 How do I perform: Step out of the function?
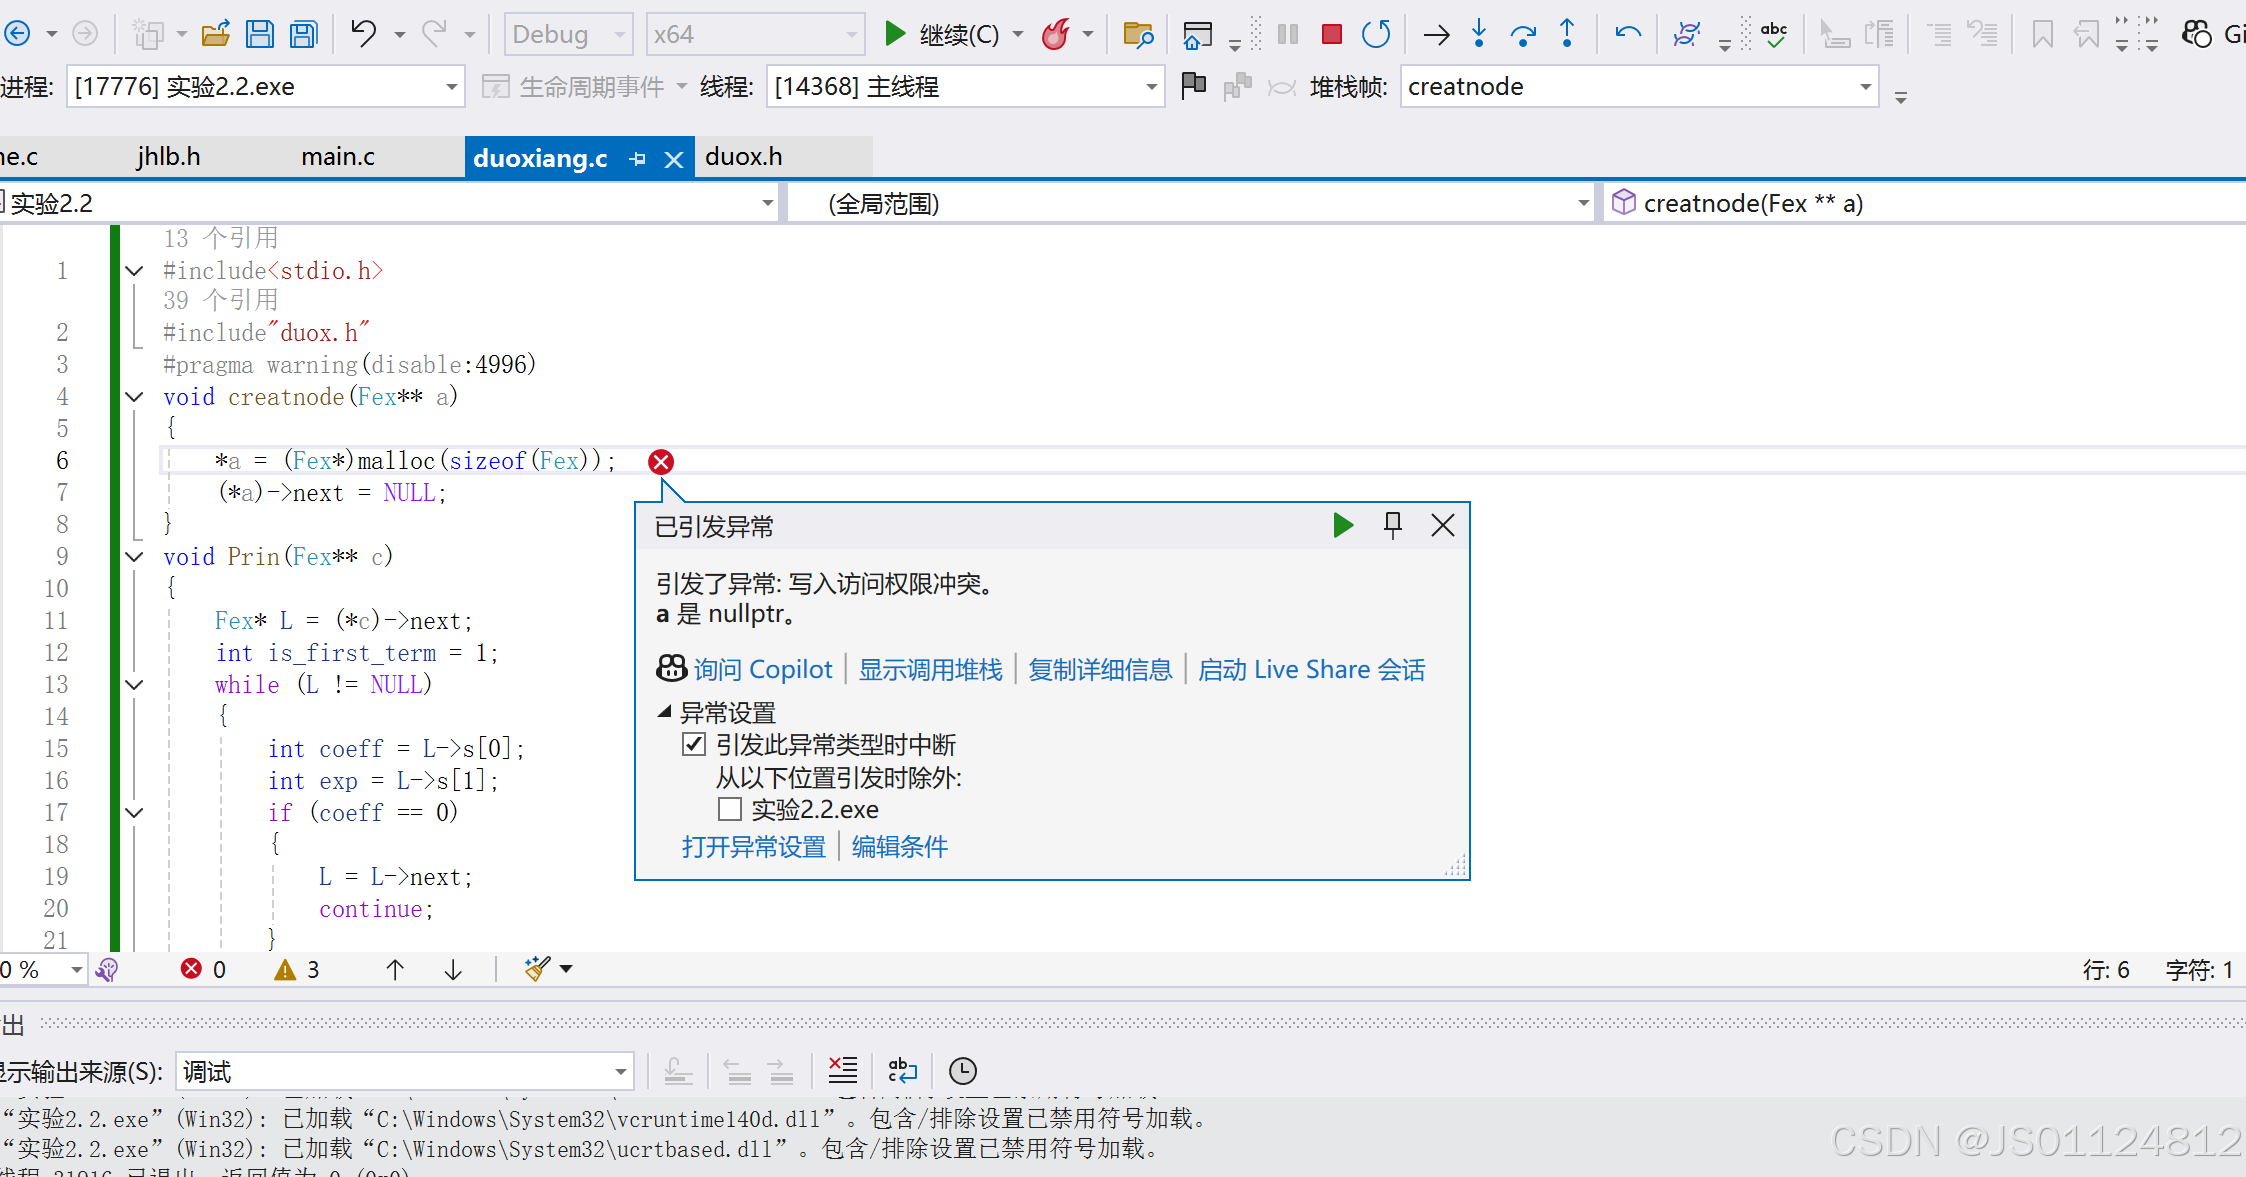[1567, 34]
